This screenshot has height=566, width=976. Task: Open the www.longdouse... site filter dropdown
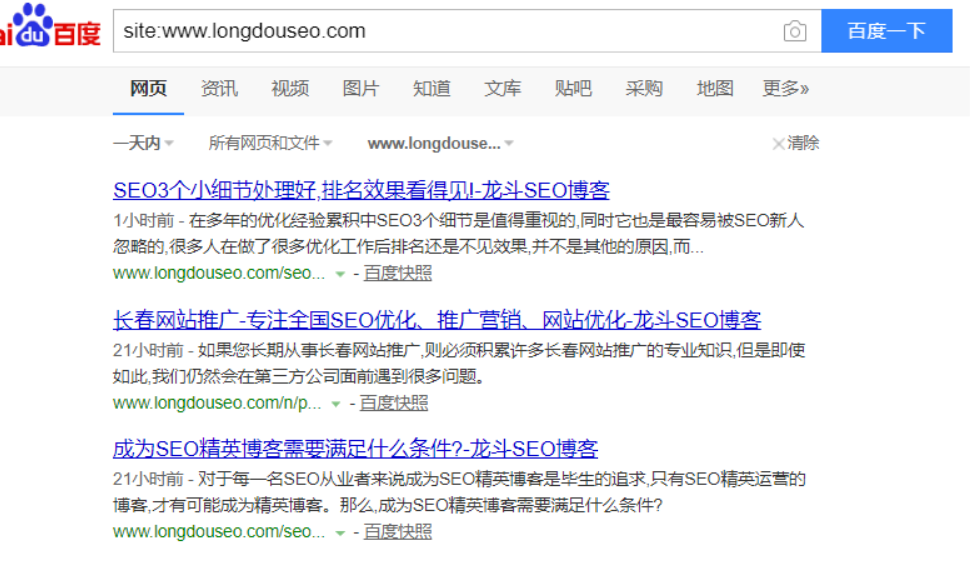click(x=443, y=144)
